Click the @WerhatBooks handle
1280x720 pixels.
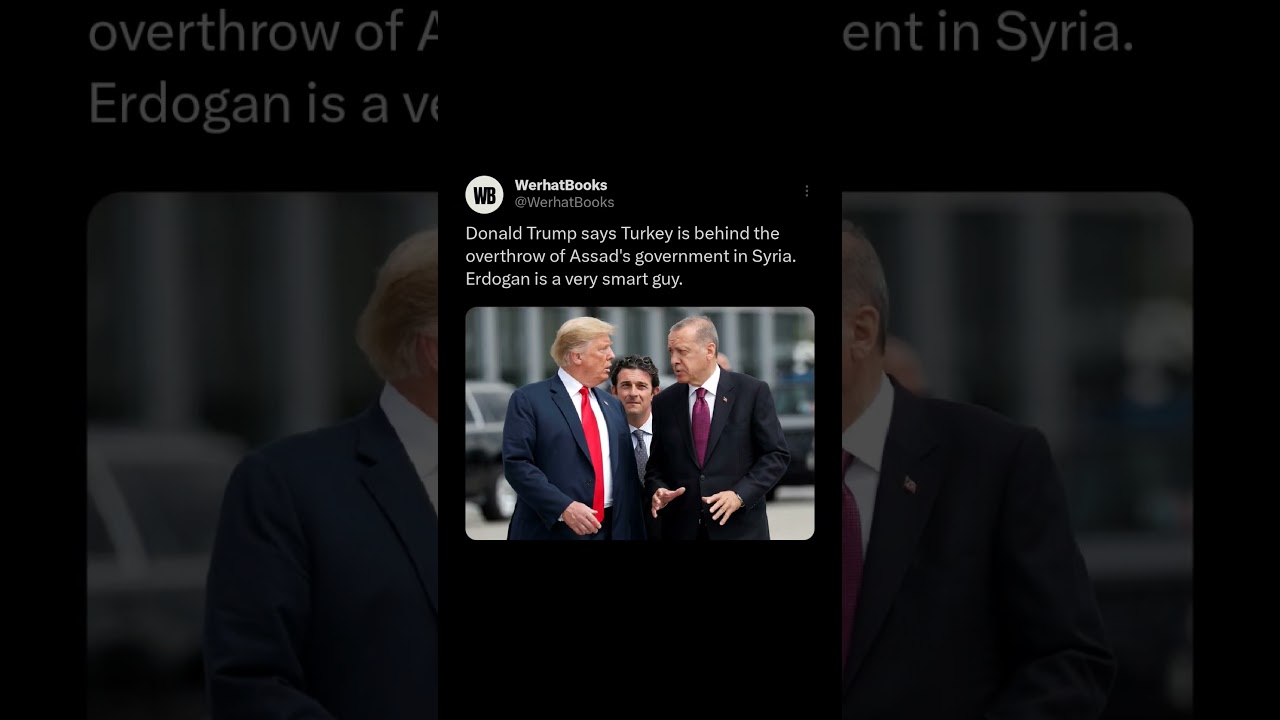click(564, 202)
